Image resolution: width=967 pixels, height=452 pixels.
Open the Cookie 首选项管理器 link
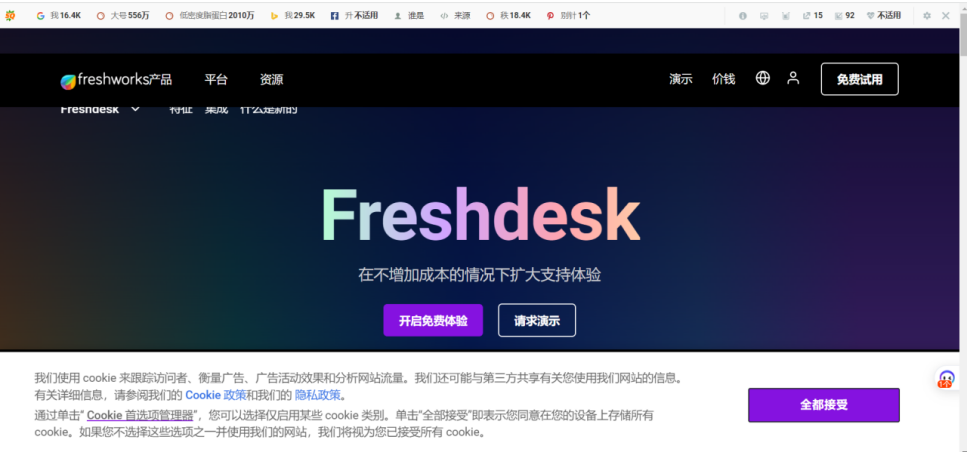point(141,414)
